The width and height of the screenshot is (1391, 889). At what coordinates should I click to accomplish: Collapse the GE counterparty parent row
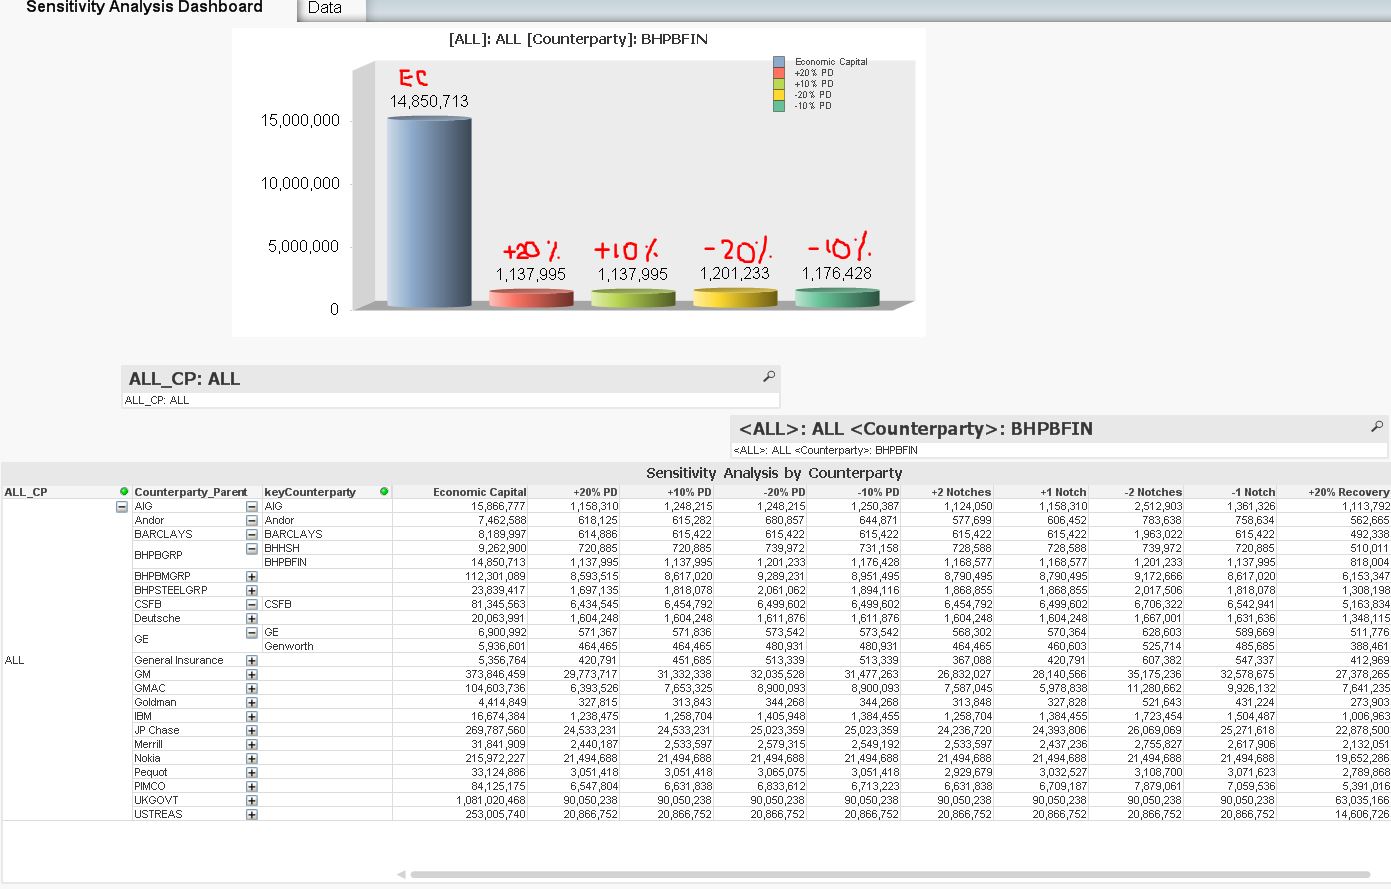click(x=251, y=633)
